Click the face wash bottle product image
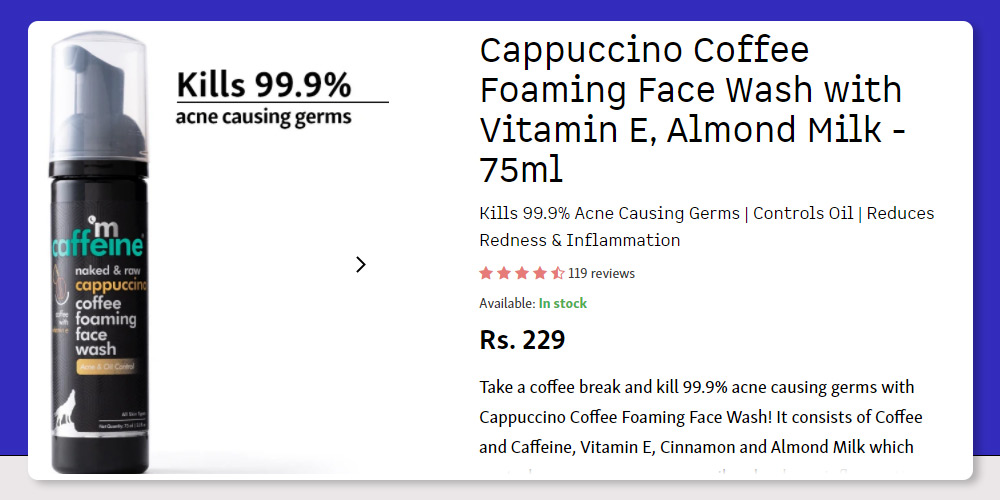The height and width of the screenshot is (500, 1000). (x=99, y=252)
